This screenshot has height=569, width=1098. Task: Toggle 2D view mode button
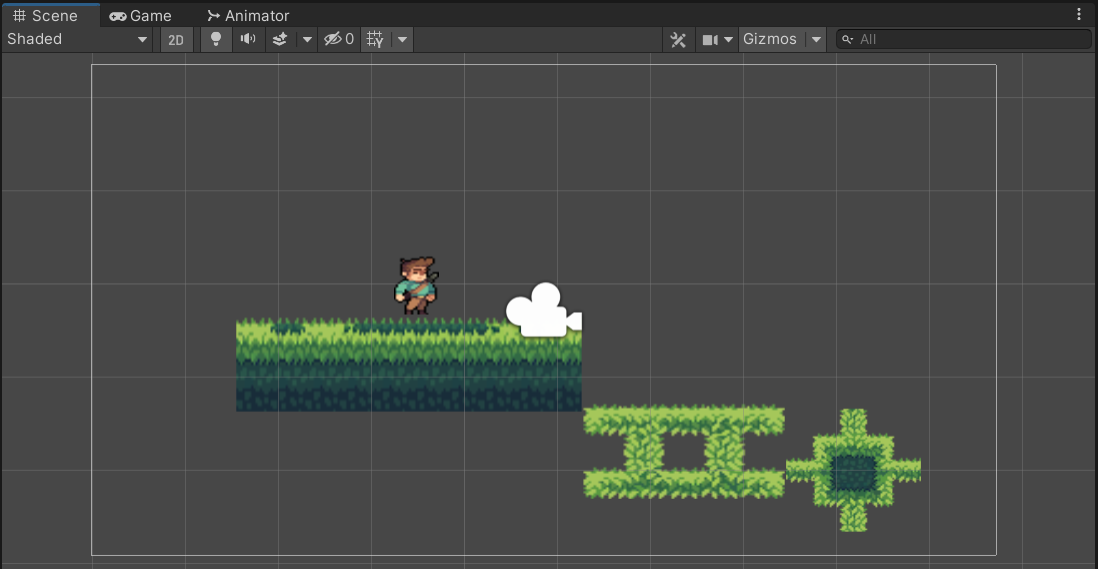(176, 40)
